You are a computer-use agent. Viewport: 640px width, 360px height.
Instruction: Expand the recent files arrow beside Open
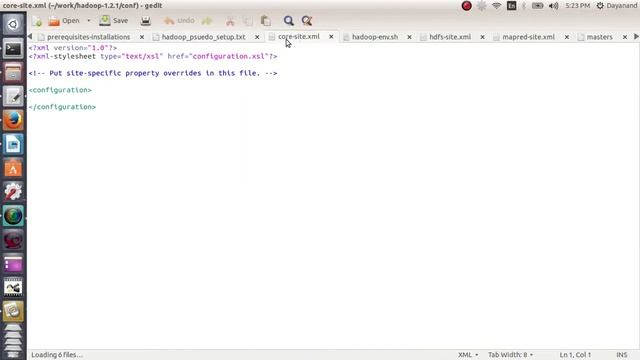click(x=89, y=20)
